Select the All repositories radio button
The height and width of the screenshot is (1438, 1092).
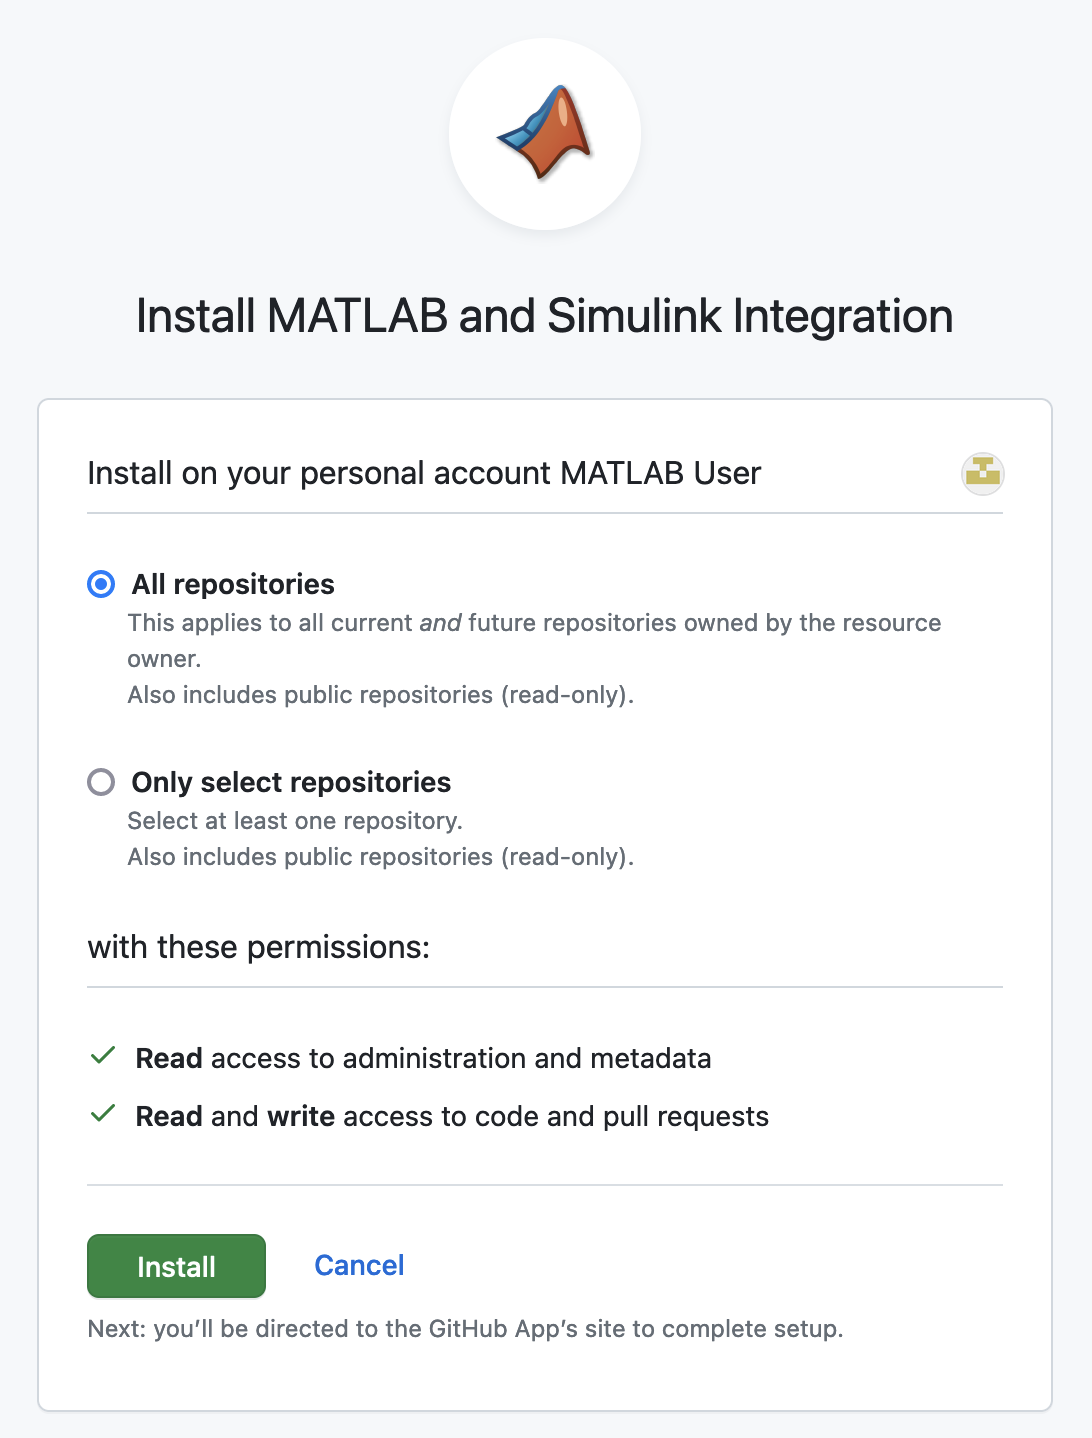101,584
